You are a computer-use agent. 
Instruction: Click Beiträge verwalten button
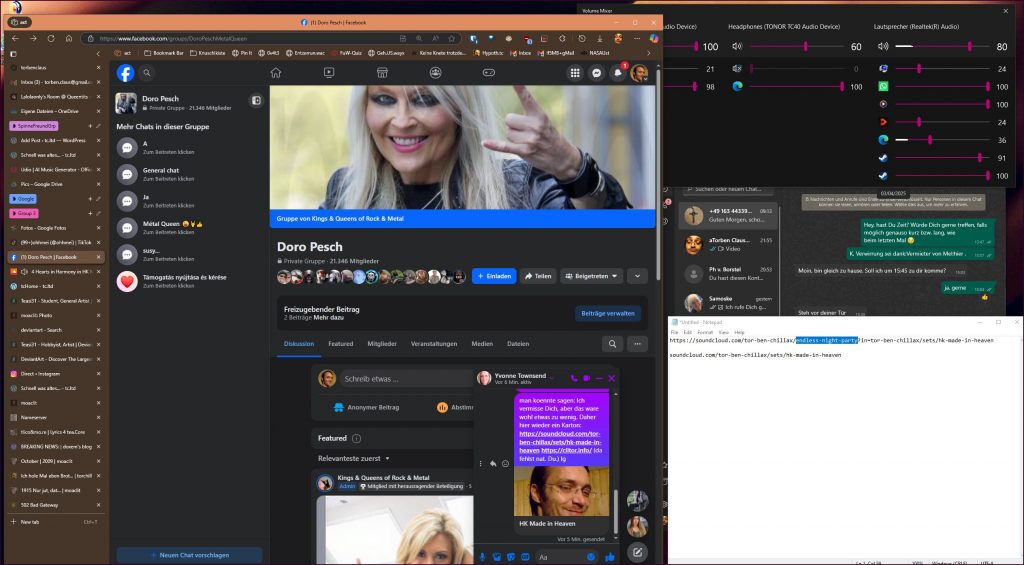tap(608, 314)
